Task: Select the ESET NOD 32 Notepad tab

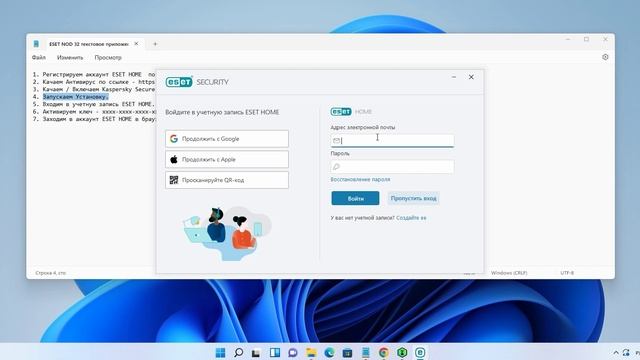Action: (88, 44)
